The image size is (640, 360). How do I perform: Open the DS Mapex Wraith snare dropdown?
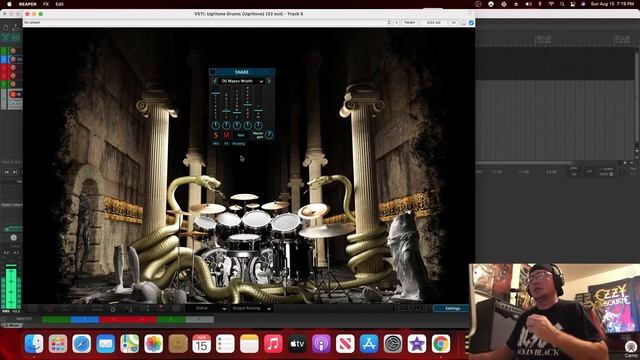click(x=242, y=81)
